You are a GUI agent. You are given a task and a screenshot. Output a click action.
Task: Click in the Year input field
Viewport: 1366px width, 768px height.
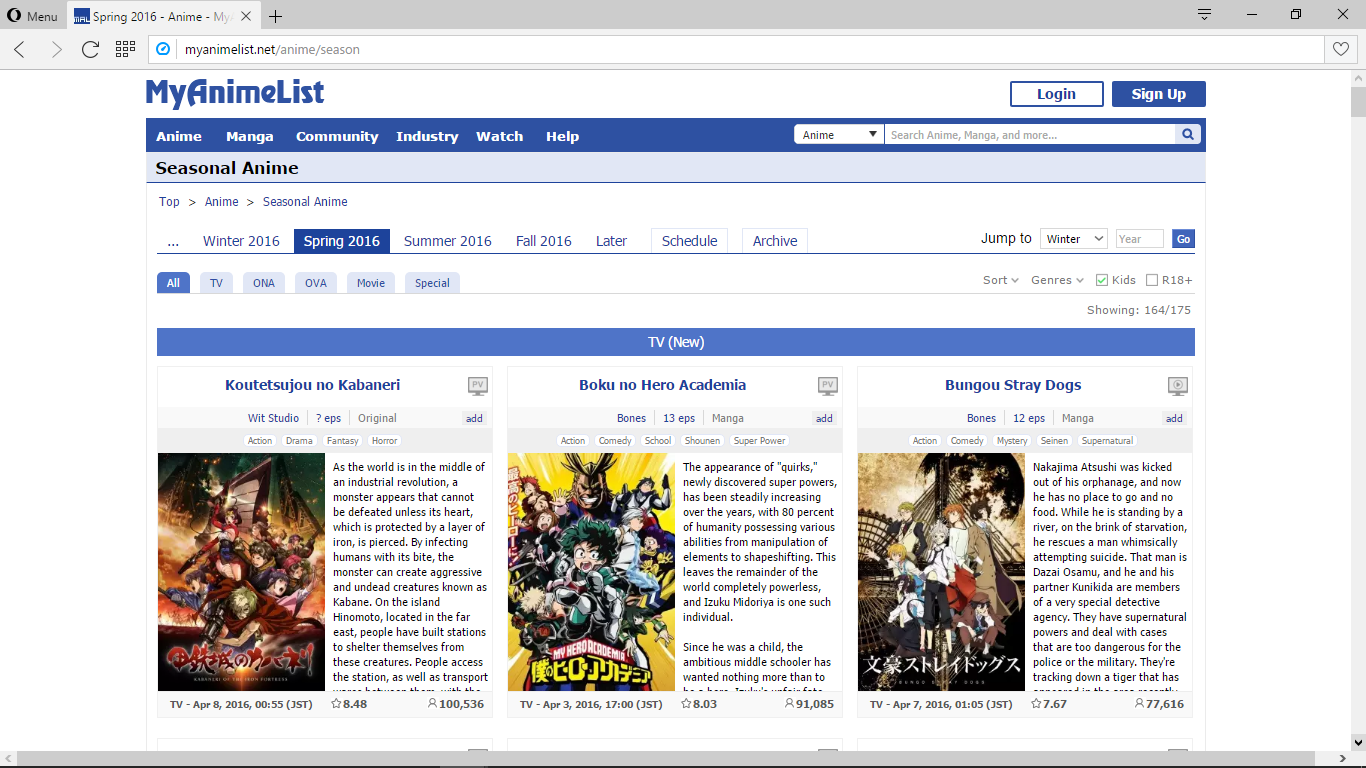(x=1140, y=239)
